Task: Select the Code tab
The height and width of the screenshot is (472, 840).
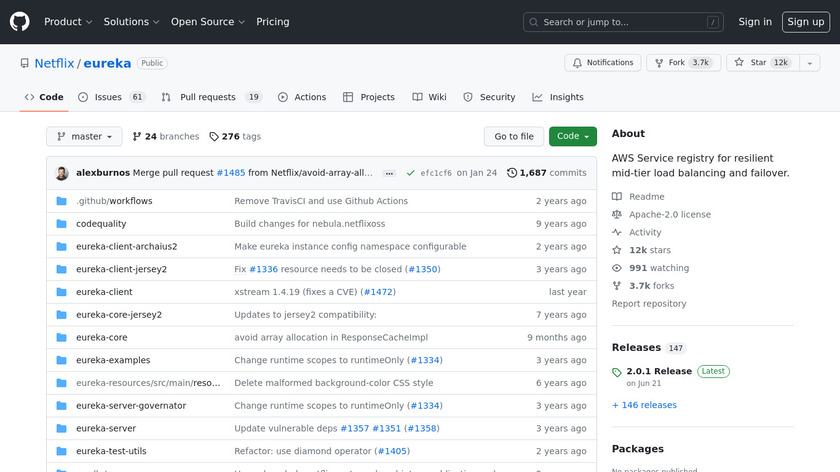Action: (44, 97)
